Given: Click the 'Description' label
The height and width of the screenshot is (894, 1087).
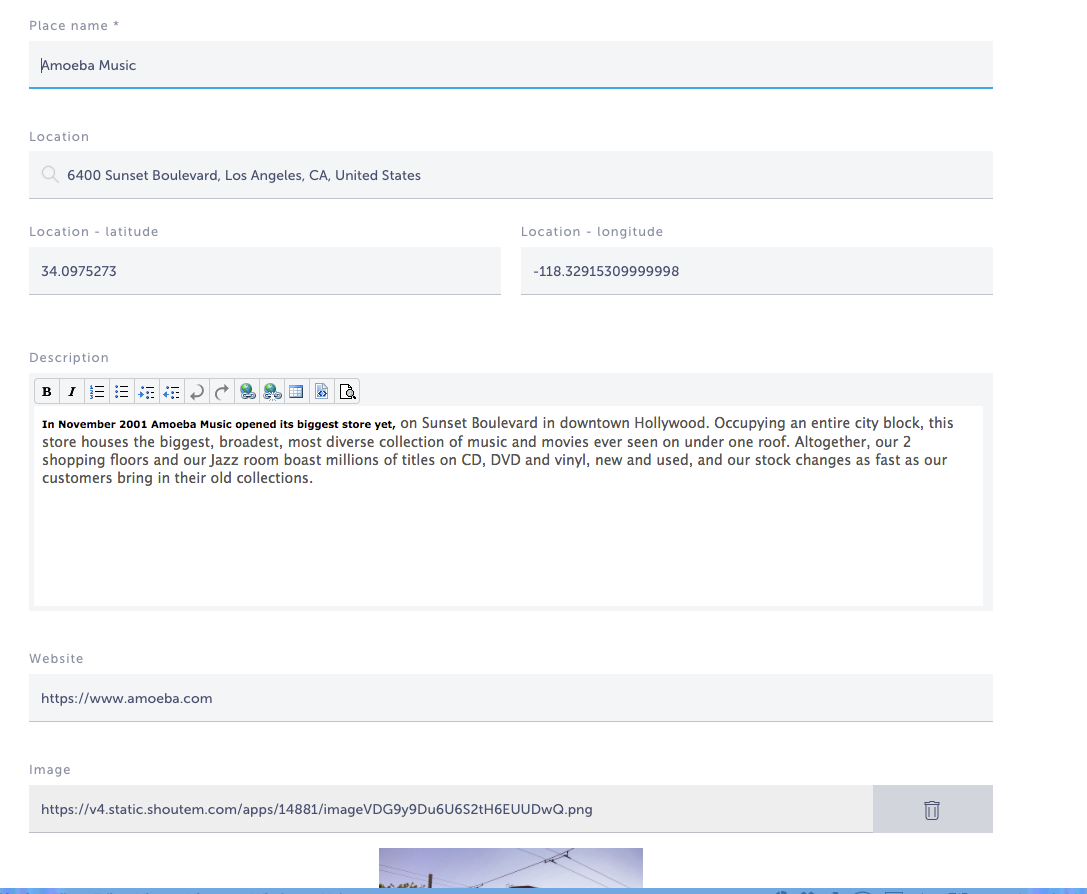Looking at the screenshot, I should (69, 358).
